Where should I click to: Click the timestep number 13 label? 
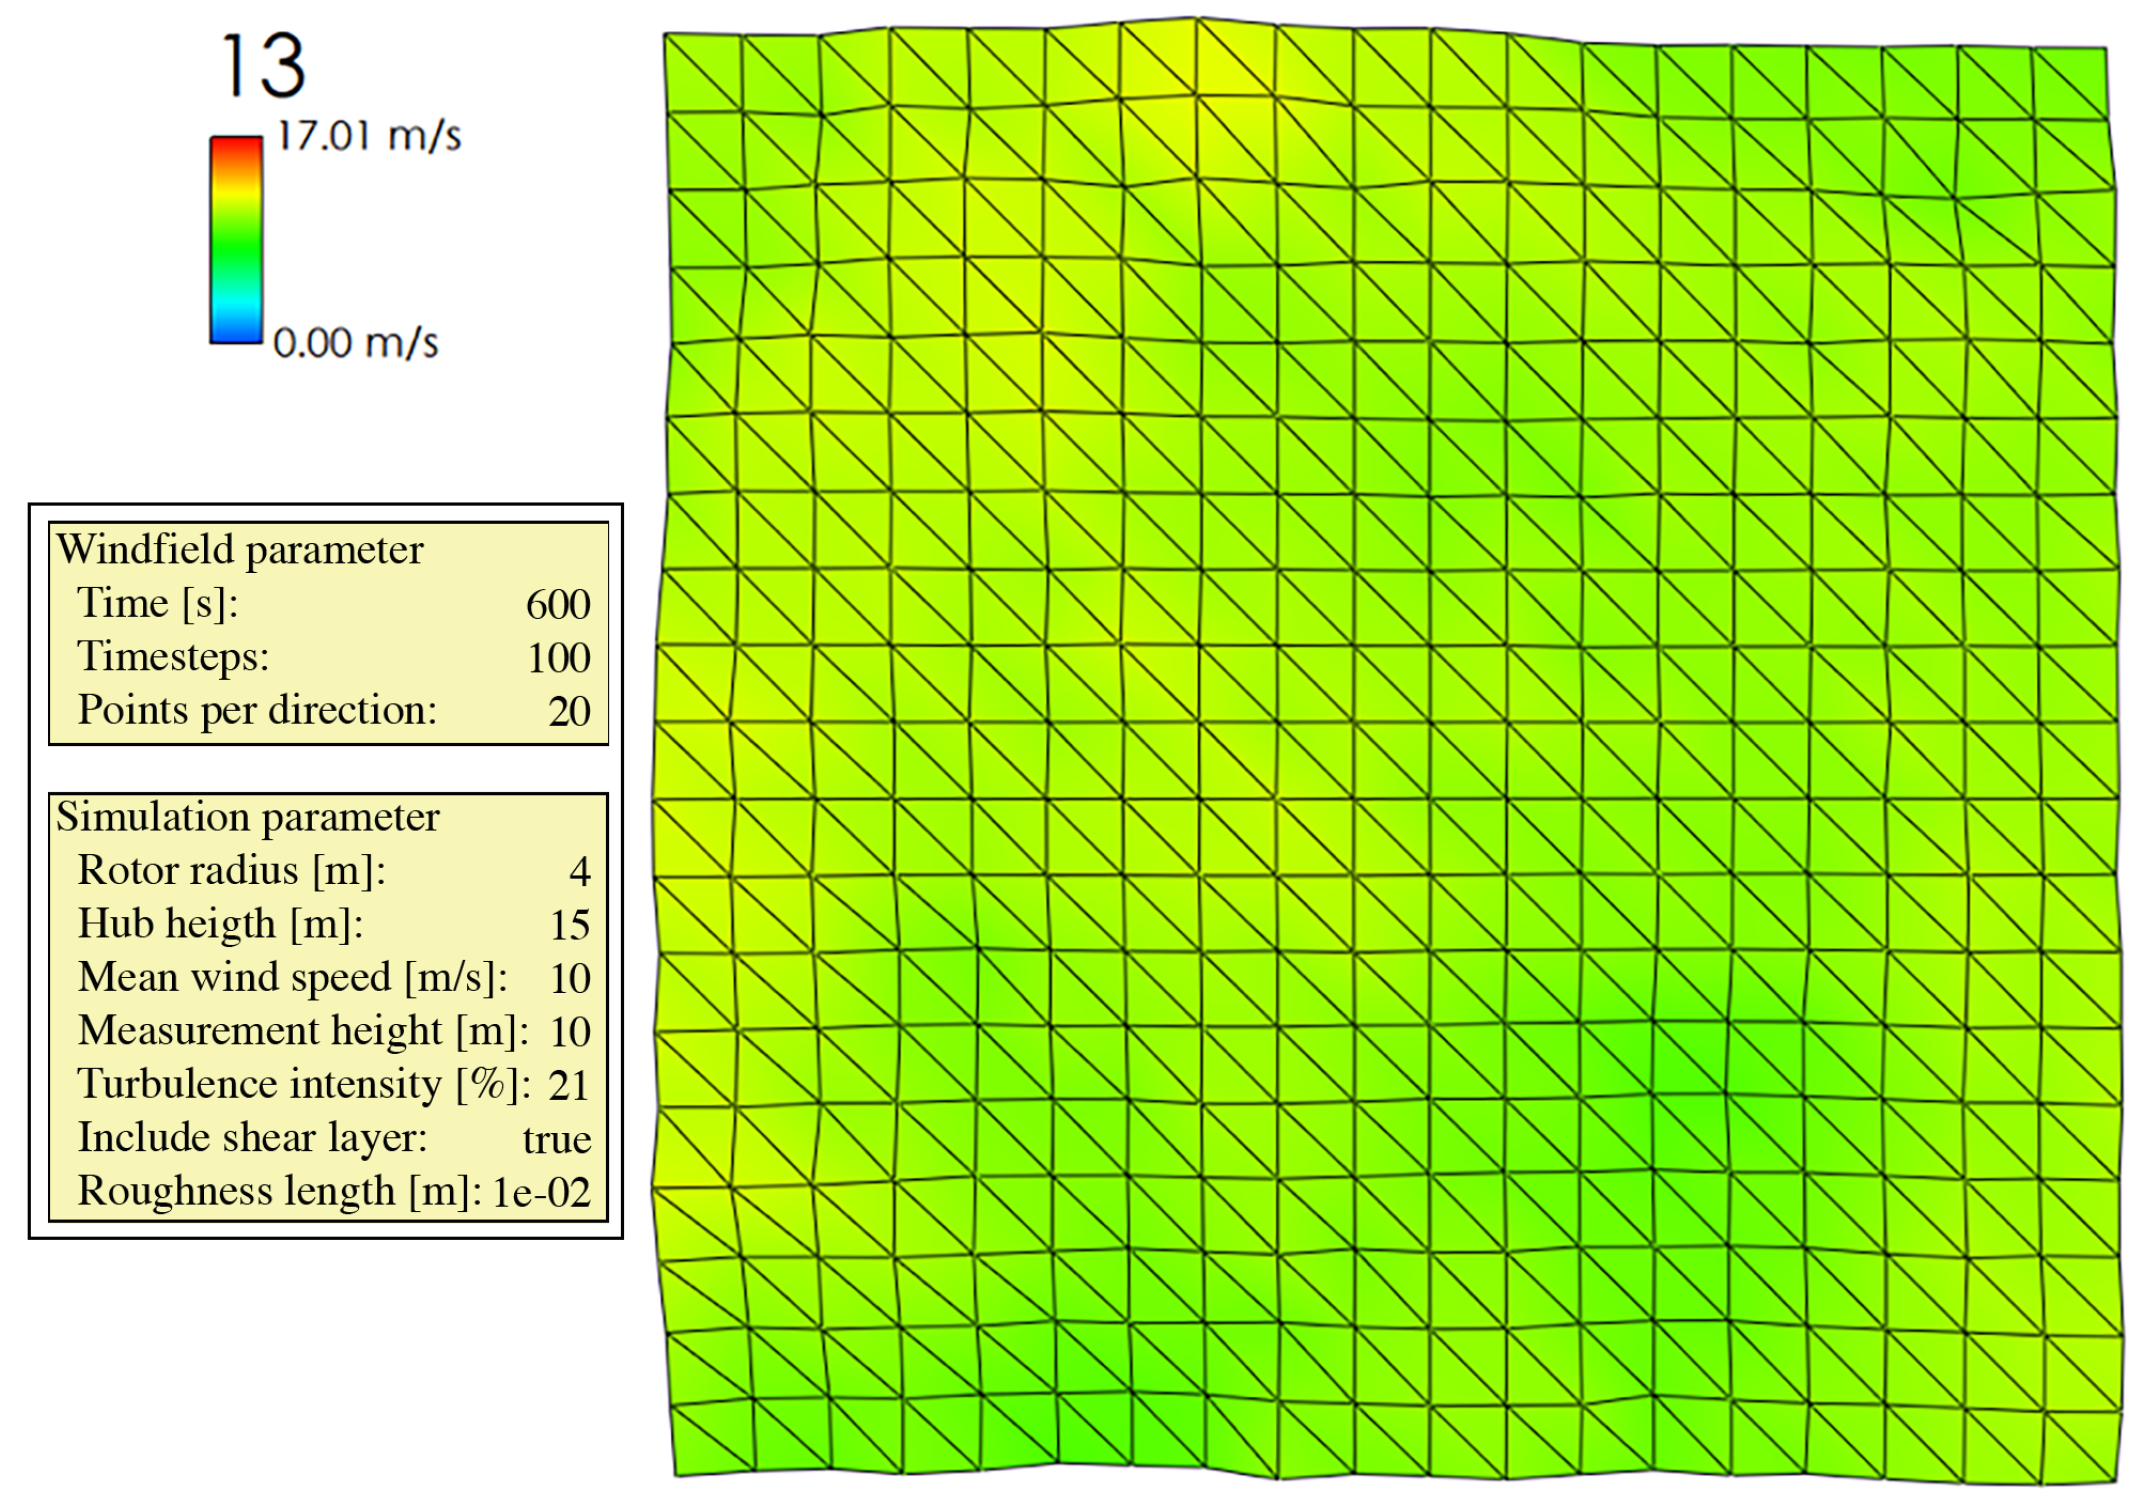click(262, 66)
